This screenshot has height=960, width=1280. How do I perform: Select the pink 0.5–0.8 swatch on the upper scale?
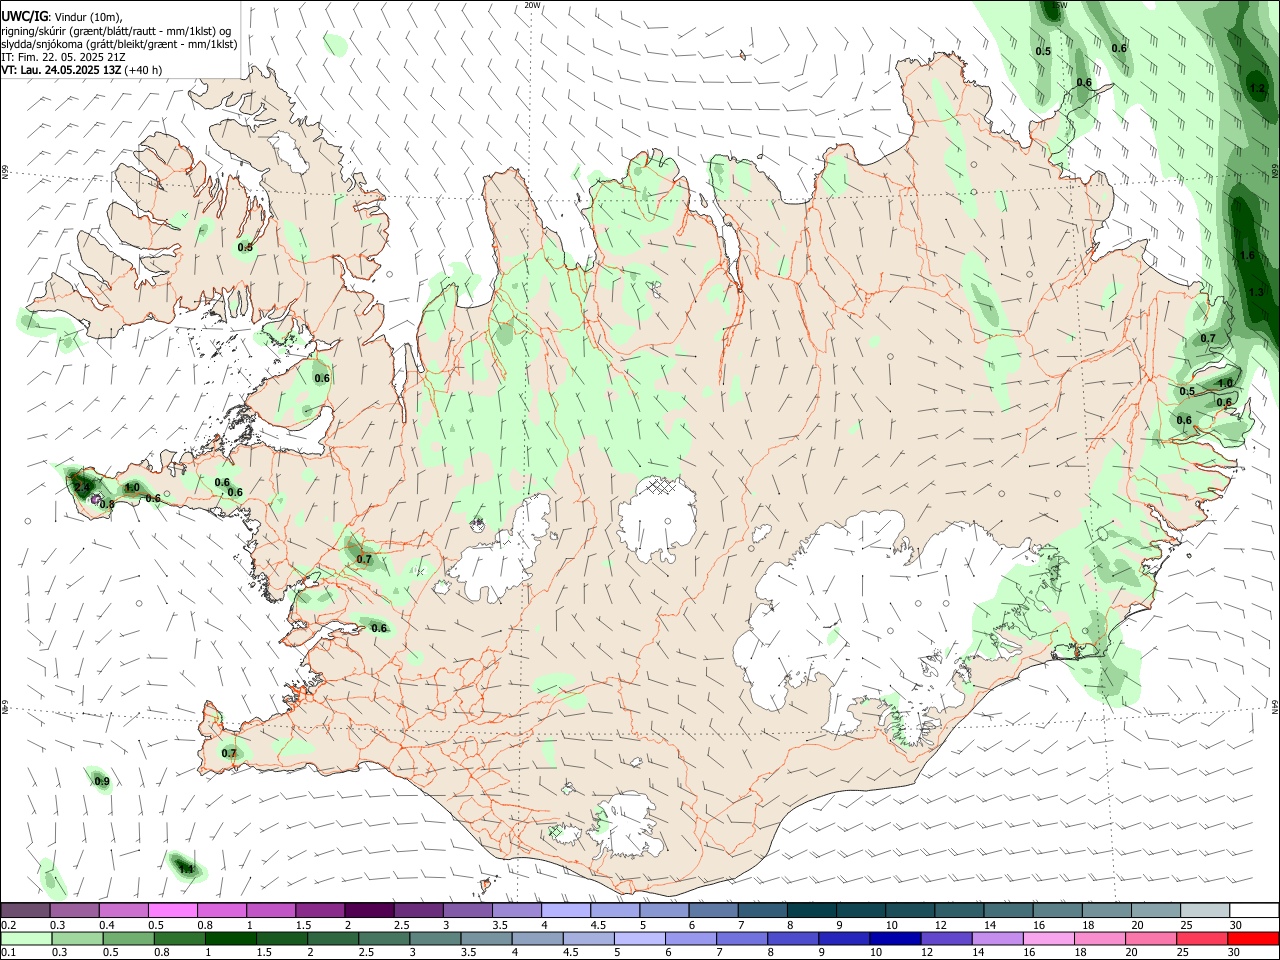point(172,911)
